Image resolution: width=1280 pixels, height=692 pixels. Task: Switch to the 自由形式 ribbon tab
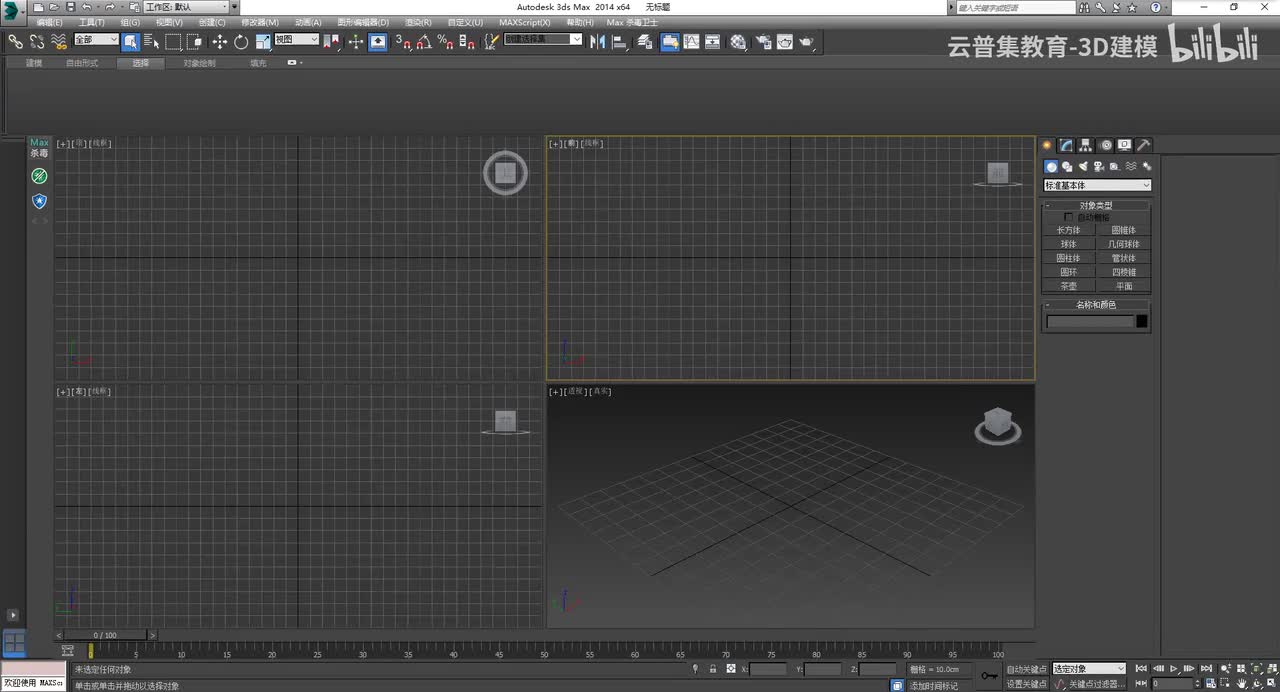tap(82, 63)
